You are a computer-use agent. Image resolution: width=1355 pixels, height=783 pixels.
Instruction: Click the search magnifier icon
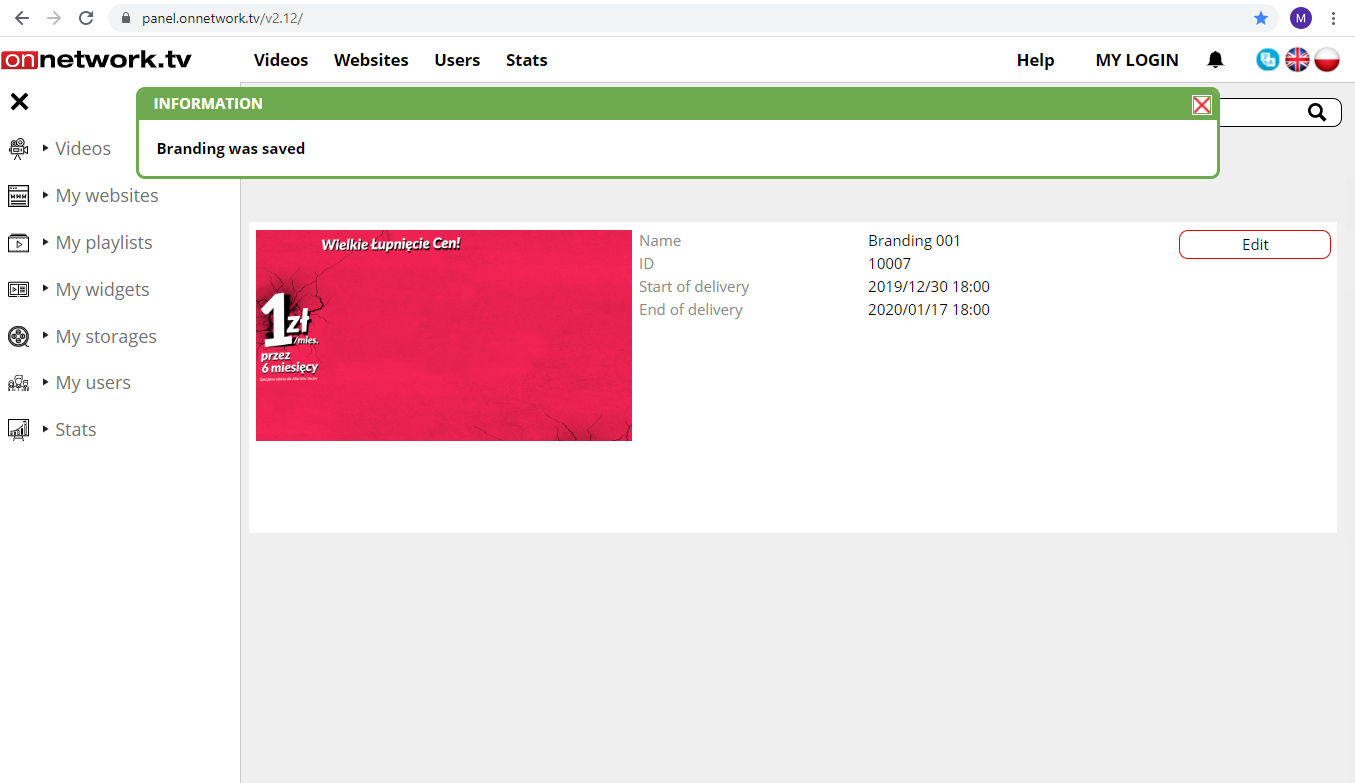pos(1317,113)
